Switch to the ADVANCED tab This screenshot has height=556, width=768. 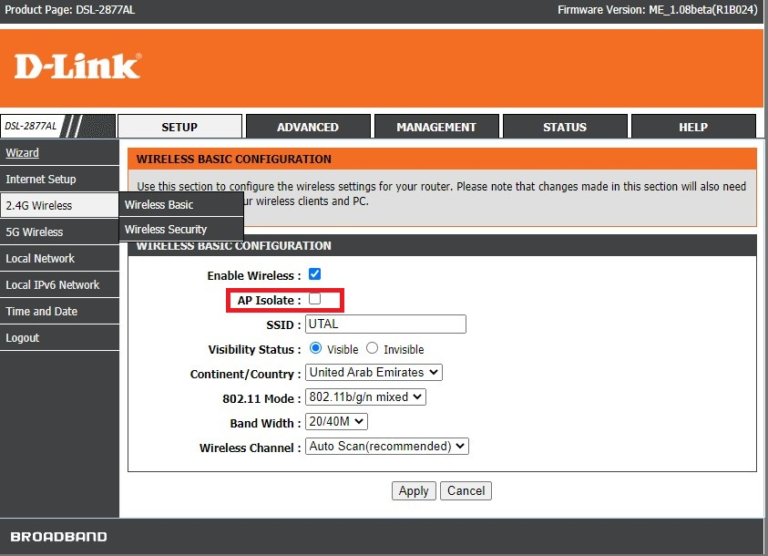[308, 127]
